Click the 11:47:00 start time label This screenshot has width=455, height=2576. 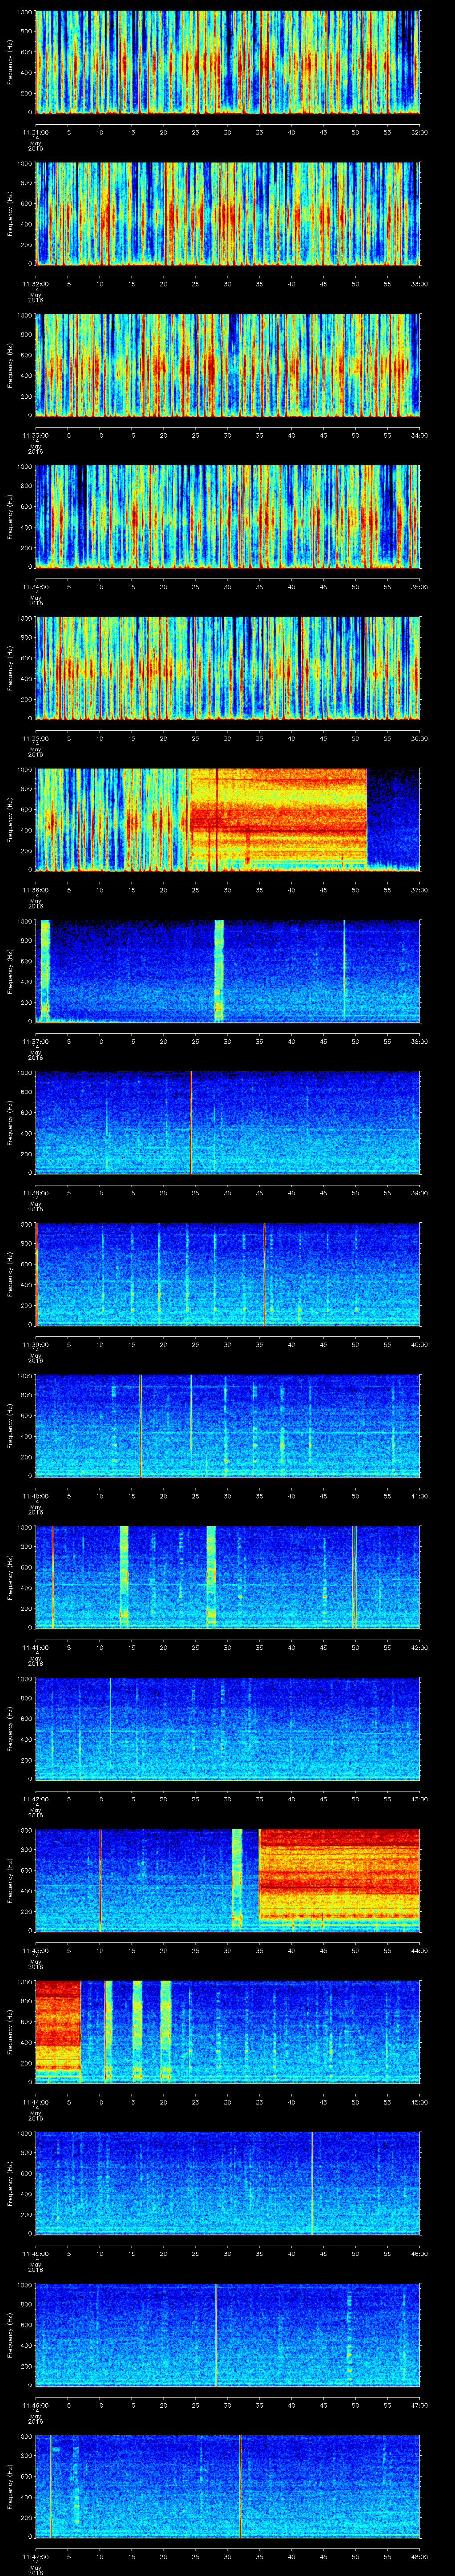36,2556
